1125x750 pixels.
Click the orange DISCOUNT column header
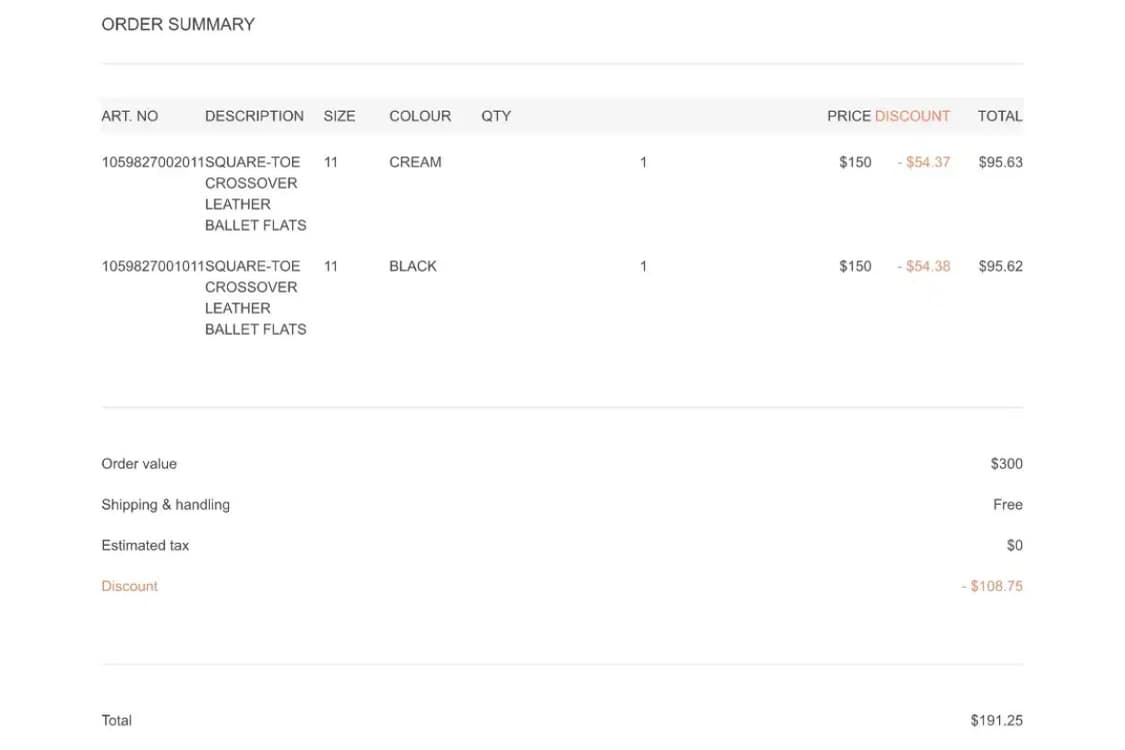[912, 116]
